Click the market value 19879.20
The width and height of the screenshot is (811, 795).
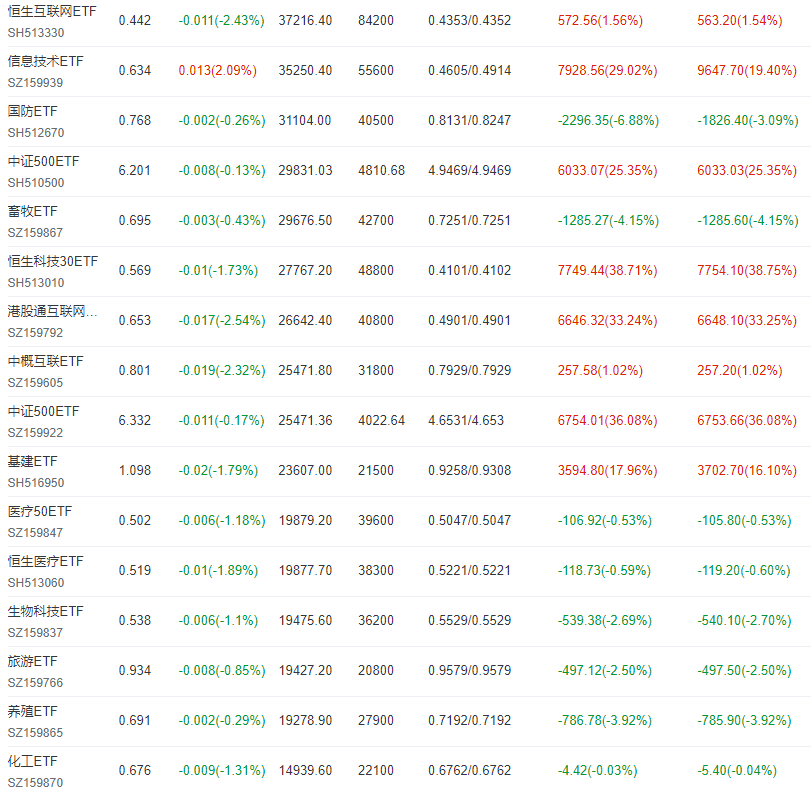tap(305, 521)
